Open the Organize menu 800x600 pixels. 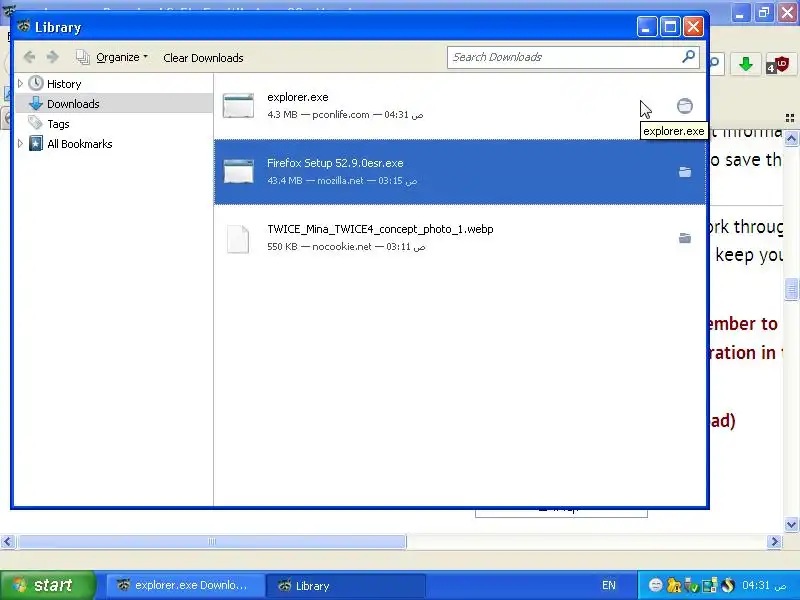click(x=122, y=57)
